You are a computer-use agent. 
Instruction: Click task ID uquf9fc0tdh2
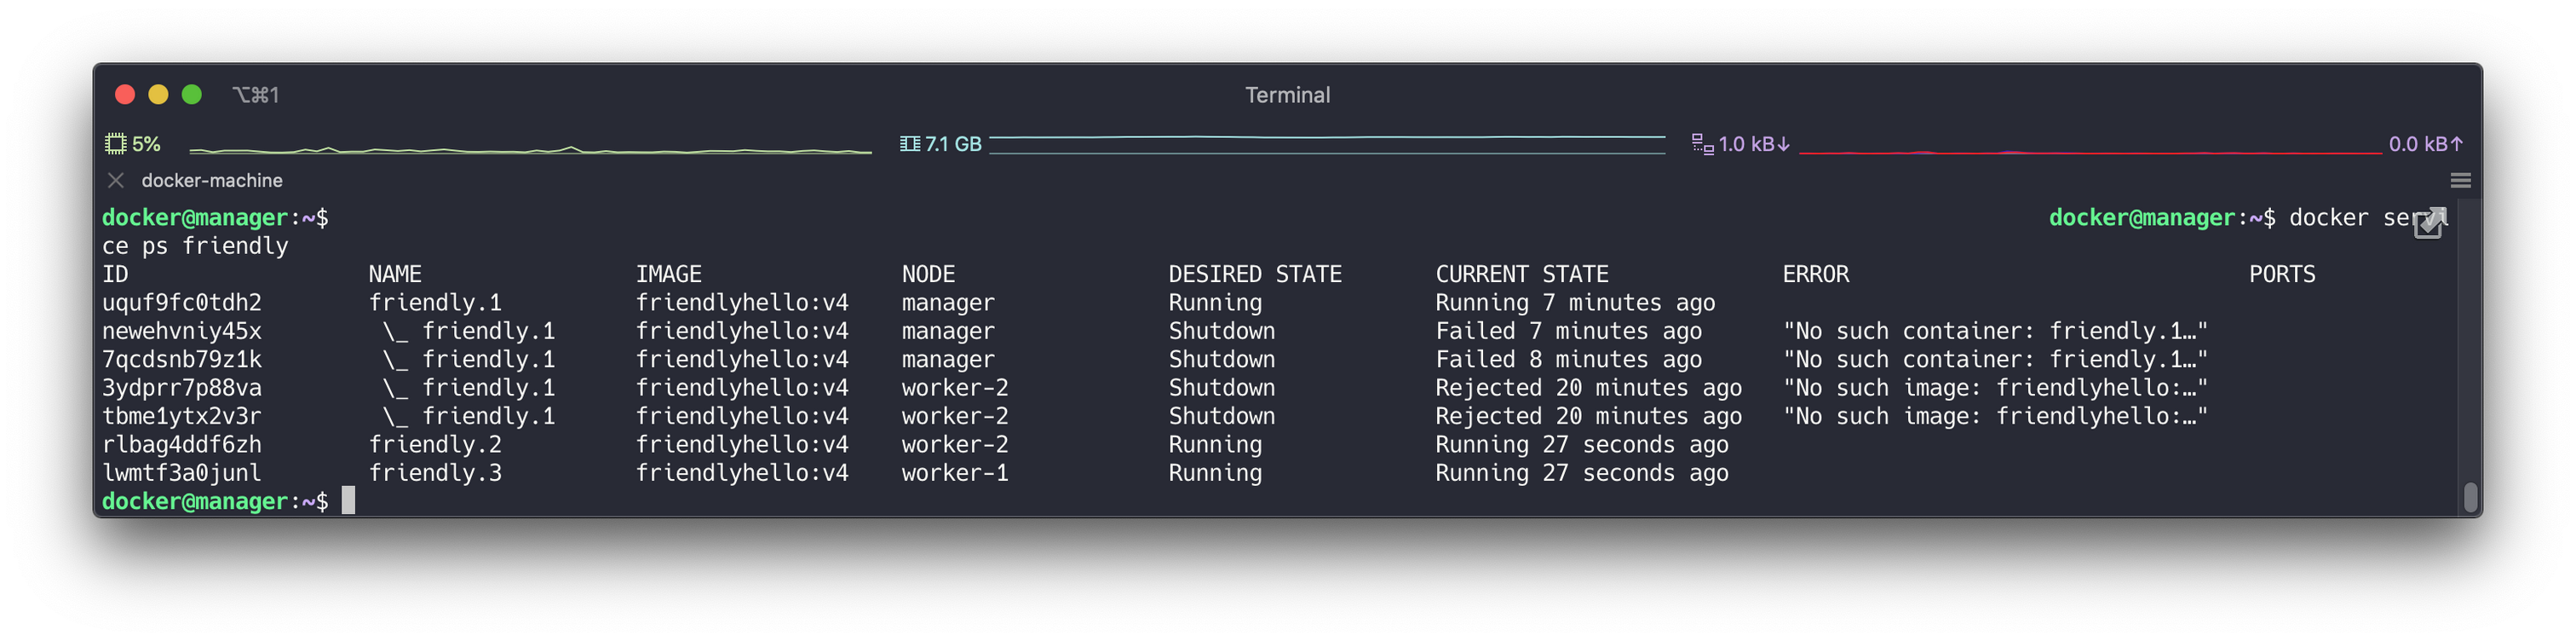[182, 303]
